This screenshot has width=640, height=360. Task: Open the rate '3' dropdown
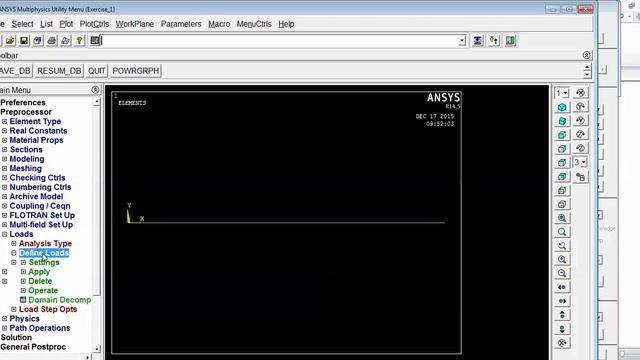coord(580,162)
